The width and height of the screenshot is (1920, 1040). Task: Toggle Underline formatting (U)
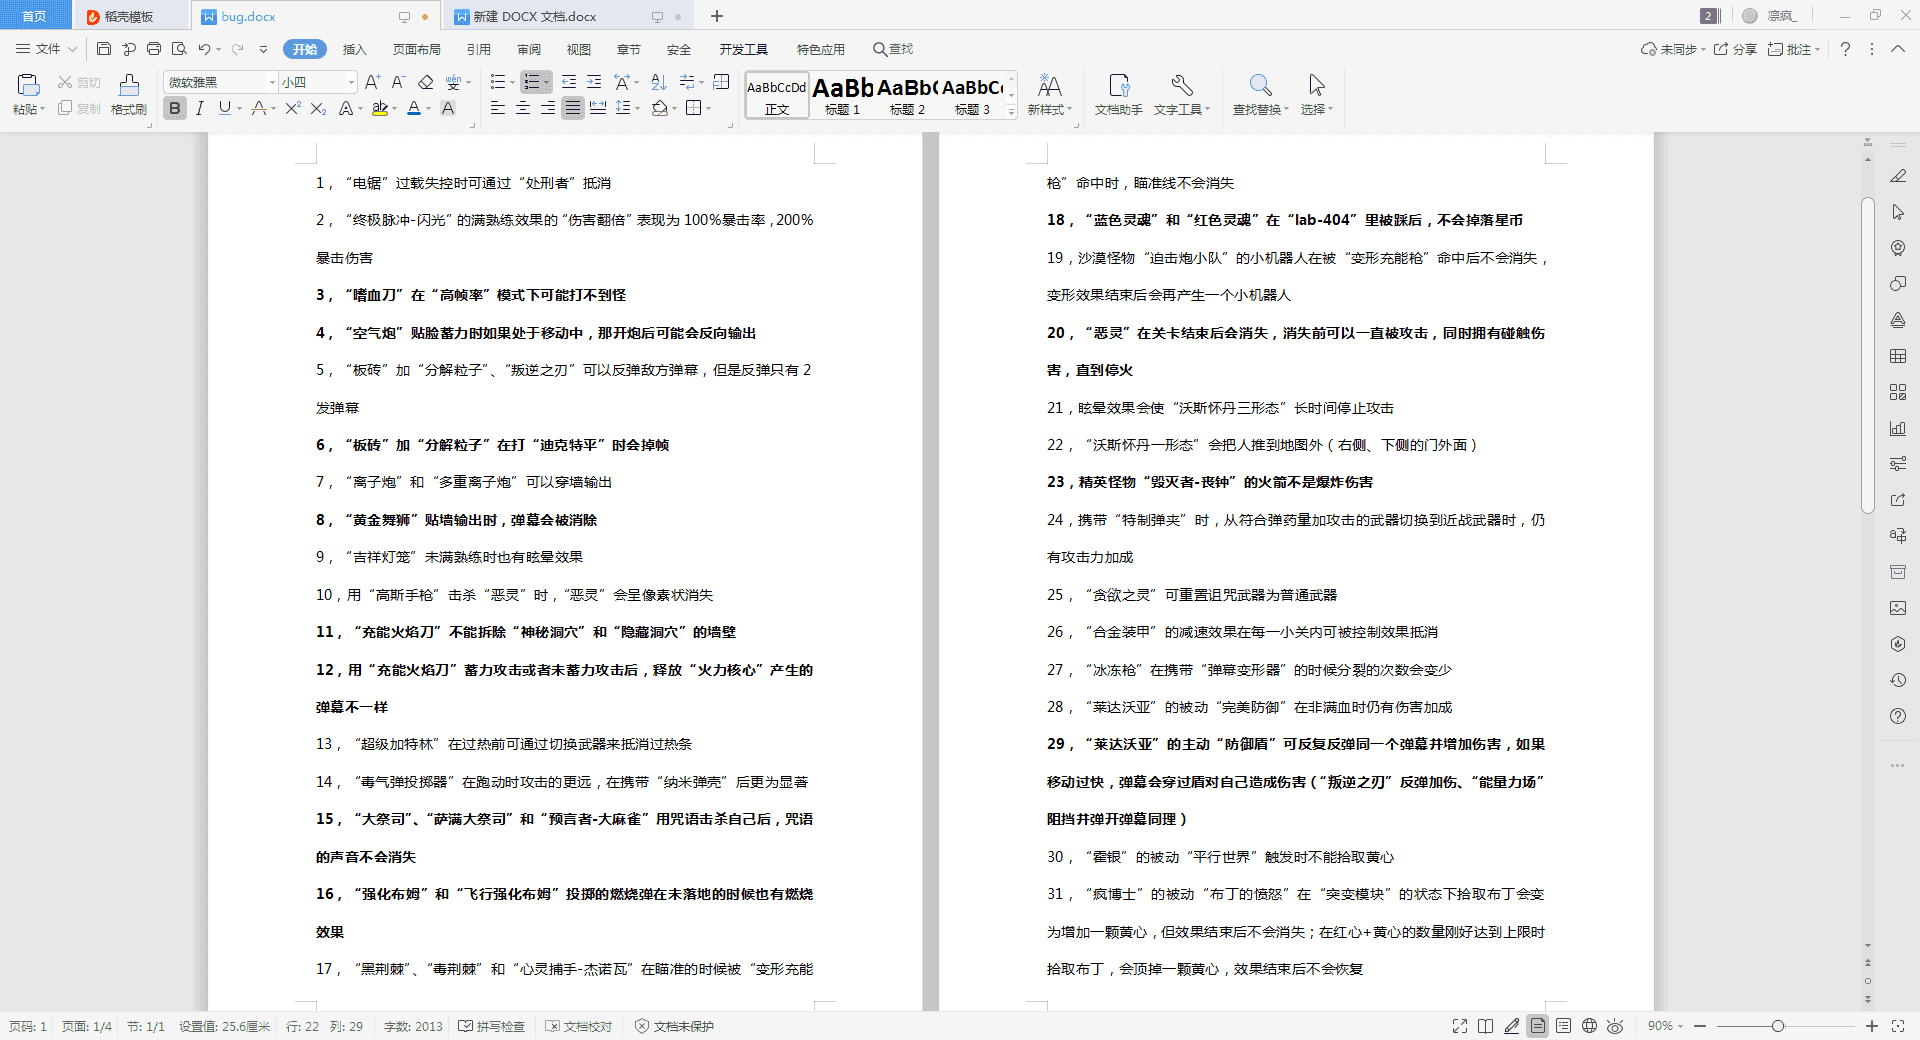(224, 108)
